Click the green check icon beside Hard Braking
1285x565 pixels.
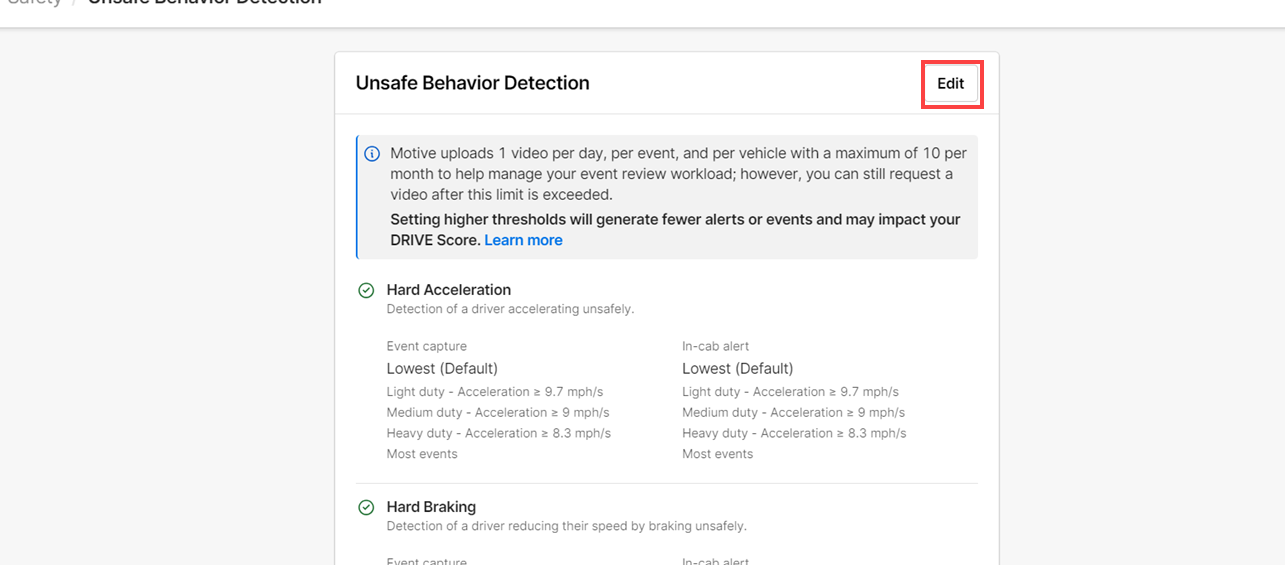[x=366, y=508]
